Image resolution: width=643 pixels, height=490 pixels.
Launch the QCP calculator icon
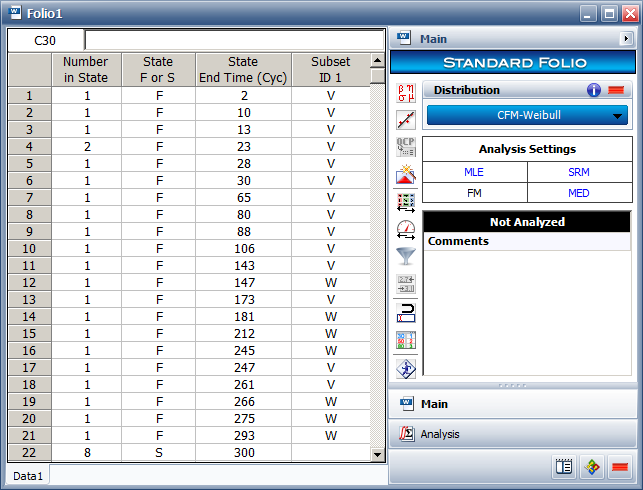coord(406,148)
